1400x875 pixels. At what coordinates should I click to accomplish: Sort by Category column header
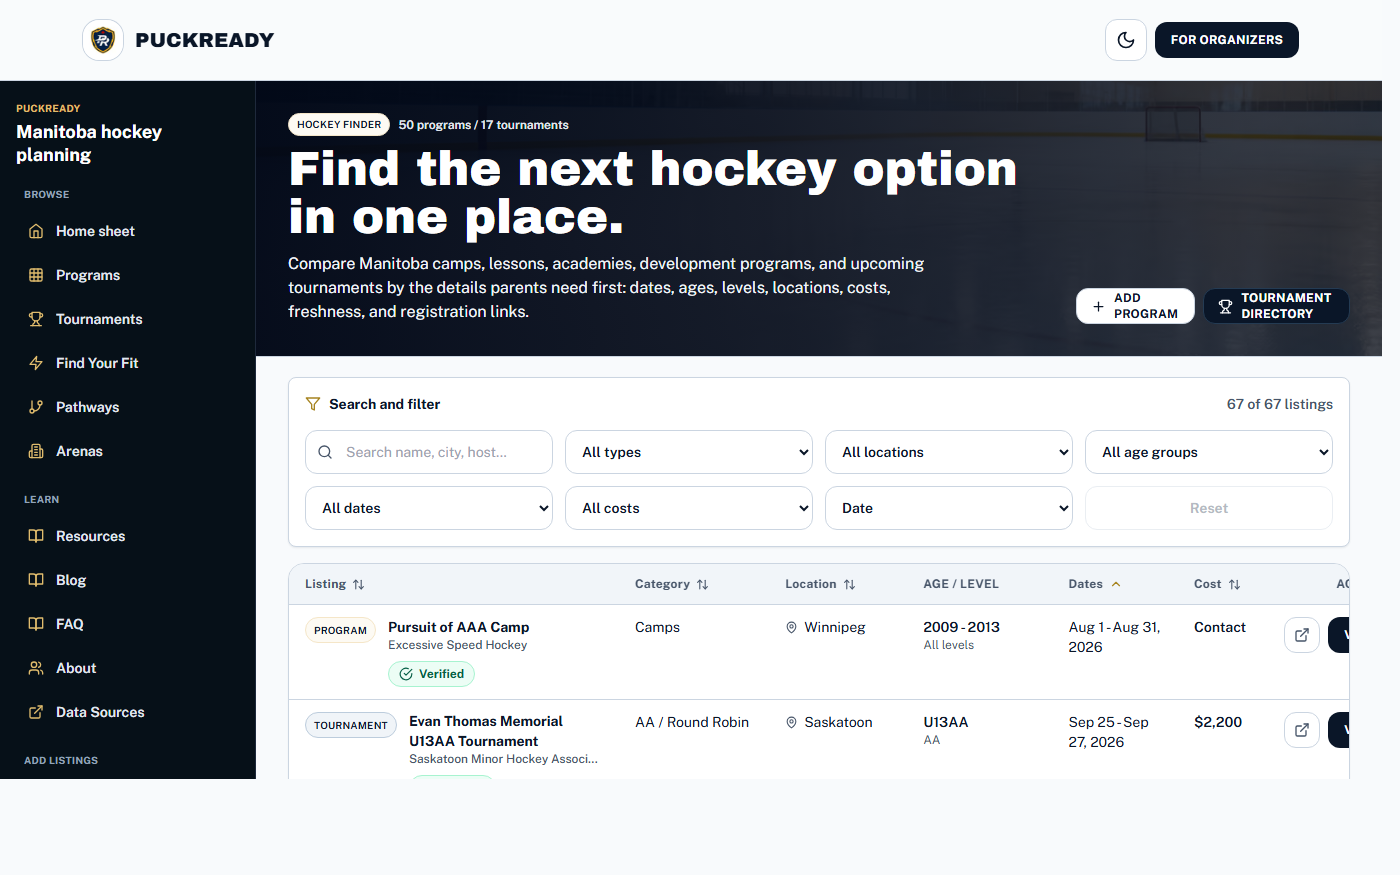point(672,584)
